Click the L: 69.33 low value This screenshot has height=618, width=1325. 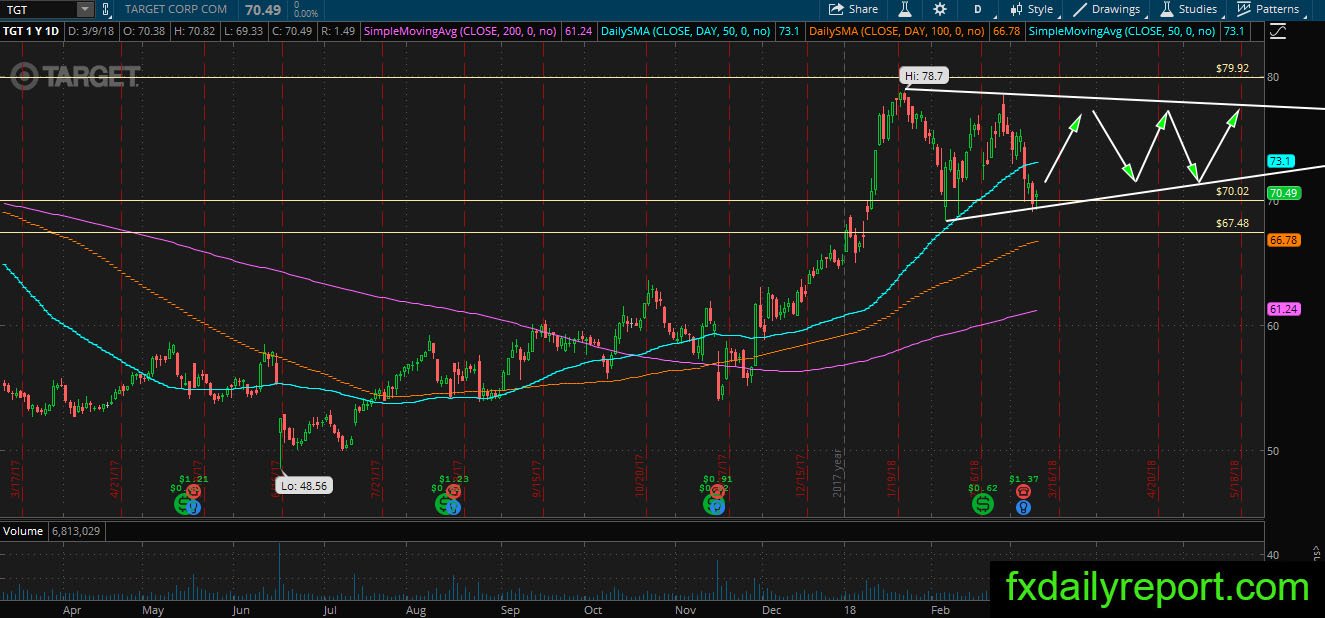[x=243, y=32]
